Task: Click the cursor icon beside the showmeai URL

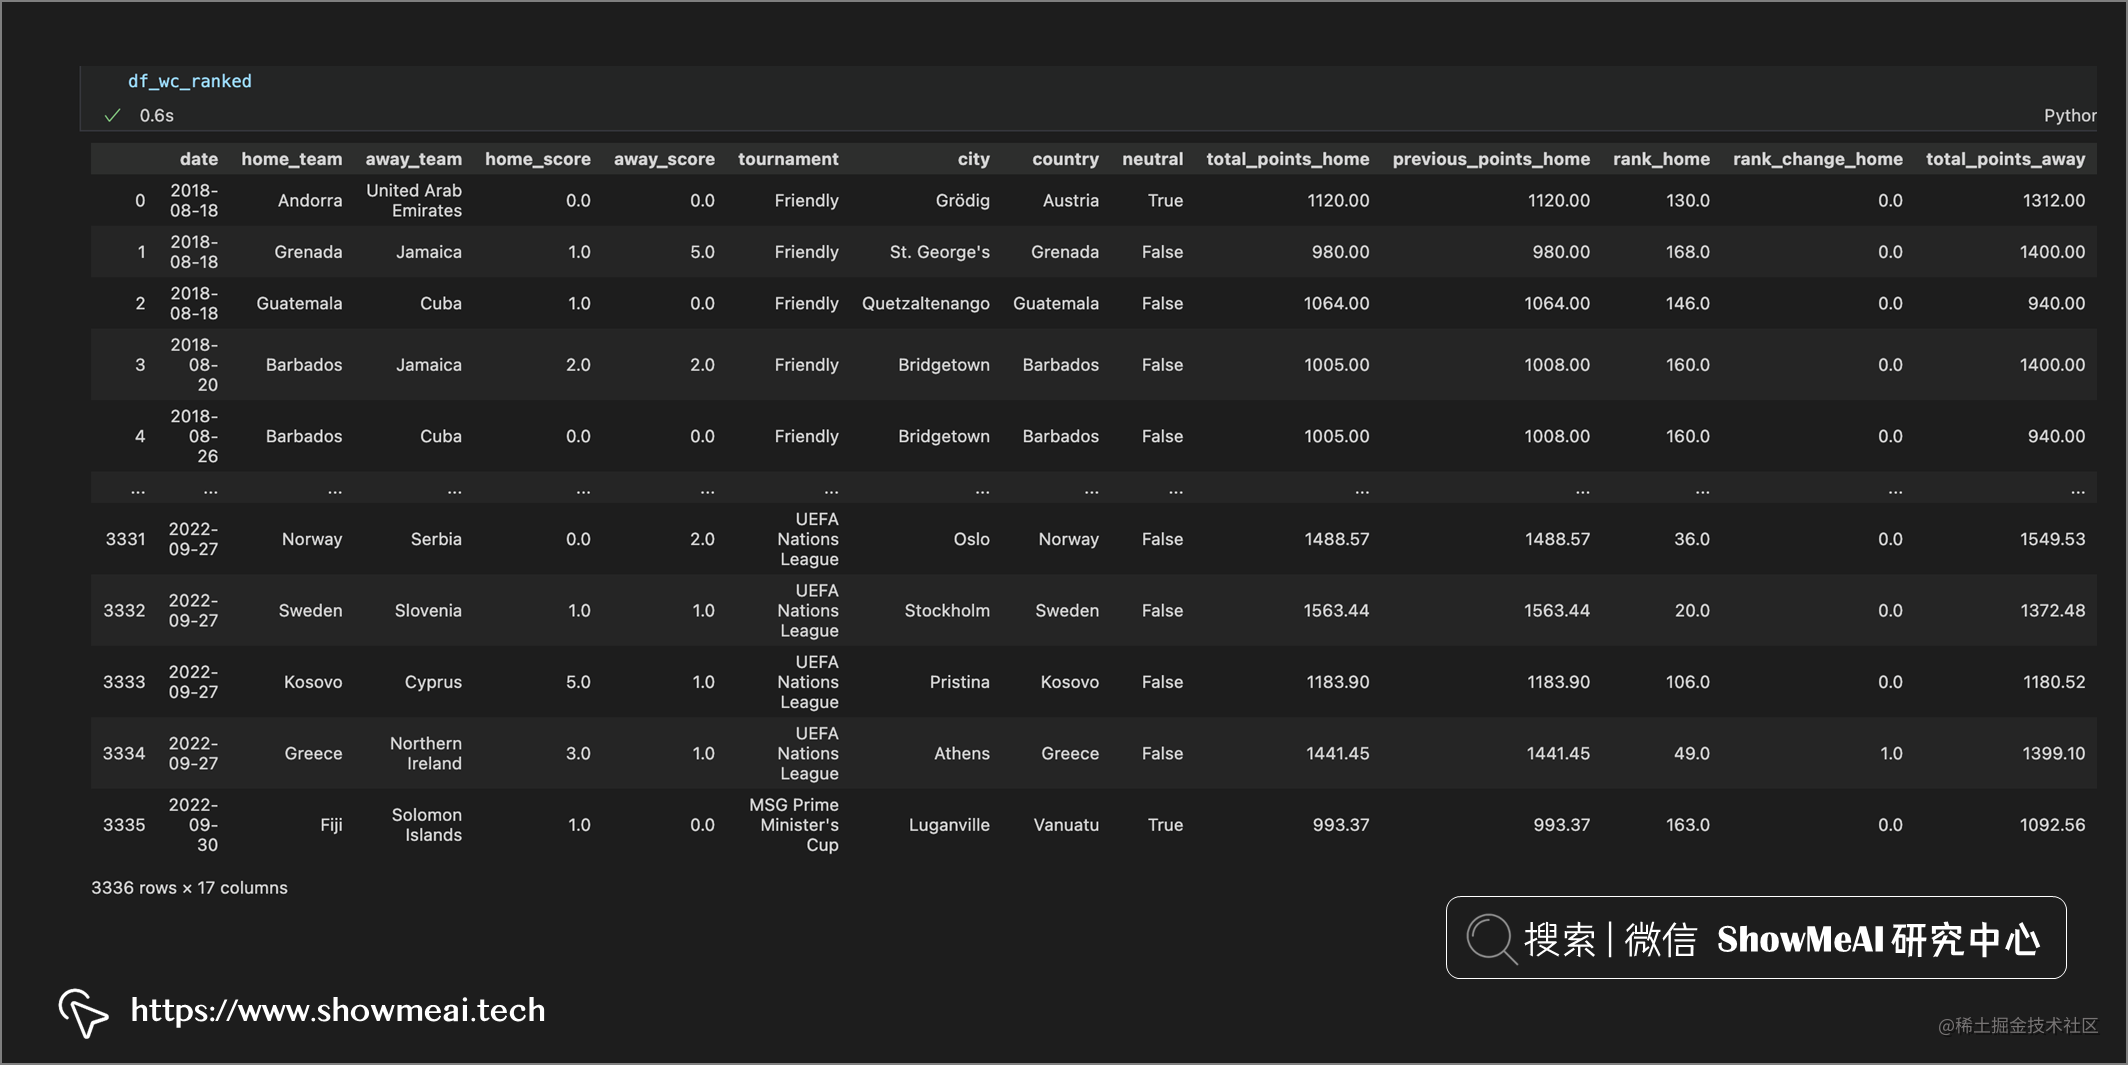Action: (x=83, y=1013)
